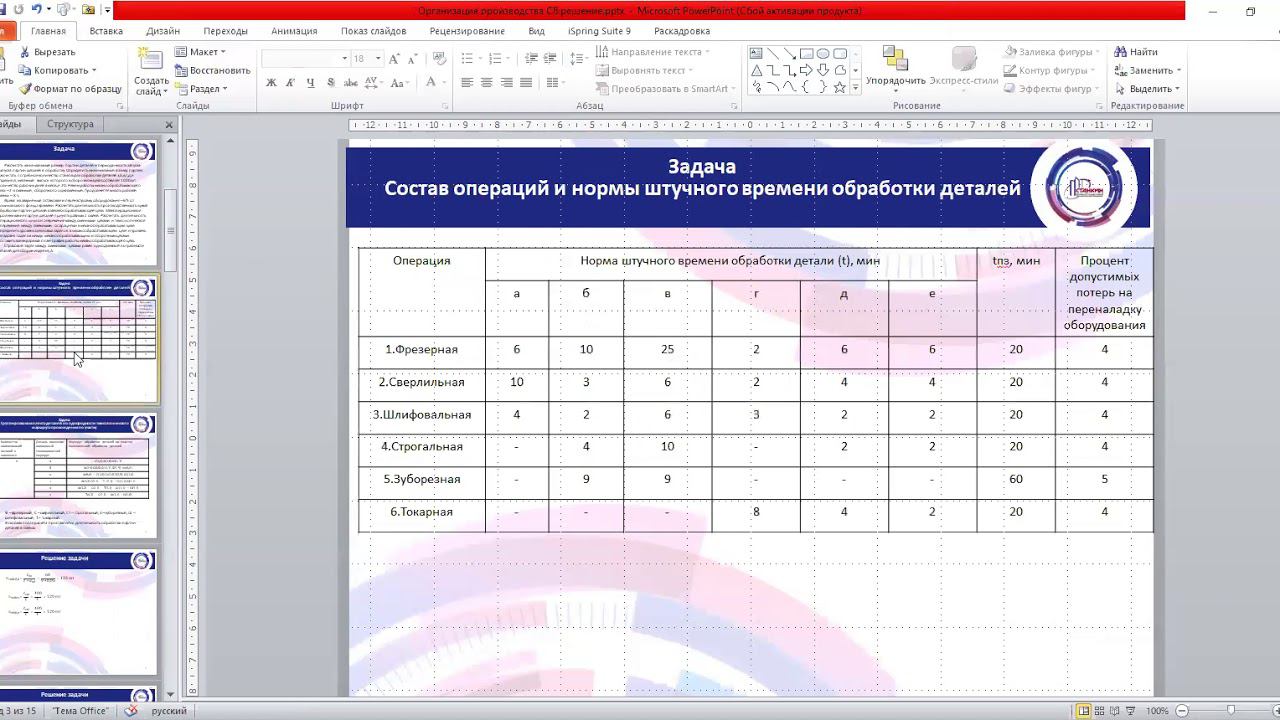Click Format Painter (Формат по образцу)
Viewport: 1280px width, 720px height.
click(x=70, y=88)
